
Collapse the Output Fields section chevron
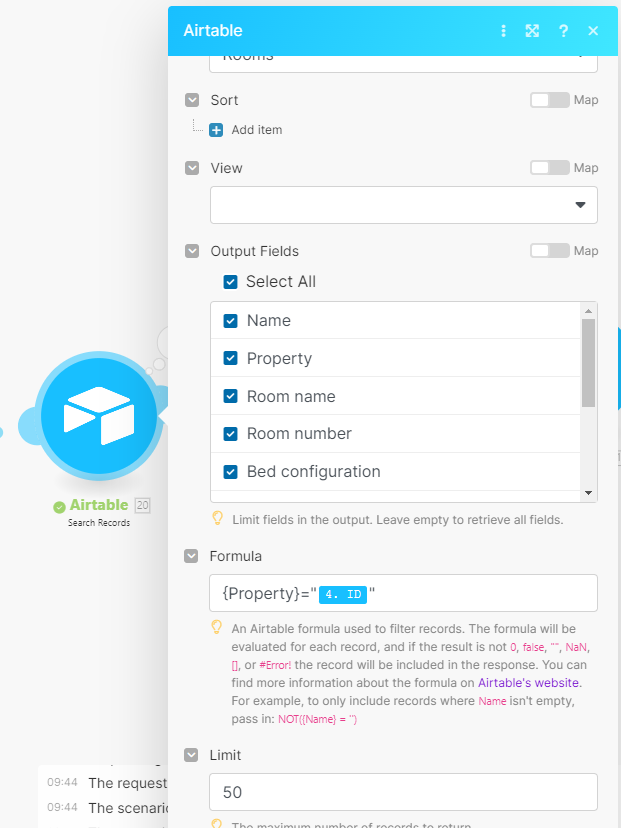pyautogui.click(x=192, y=251)
